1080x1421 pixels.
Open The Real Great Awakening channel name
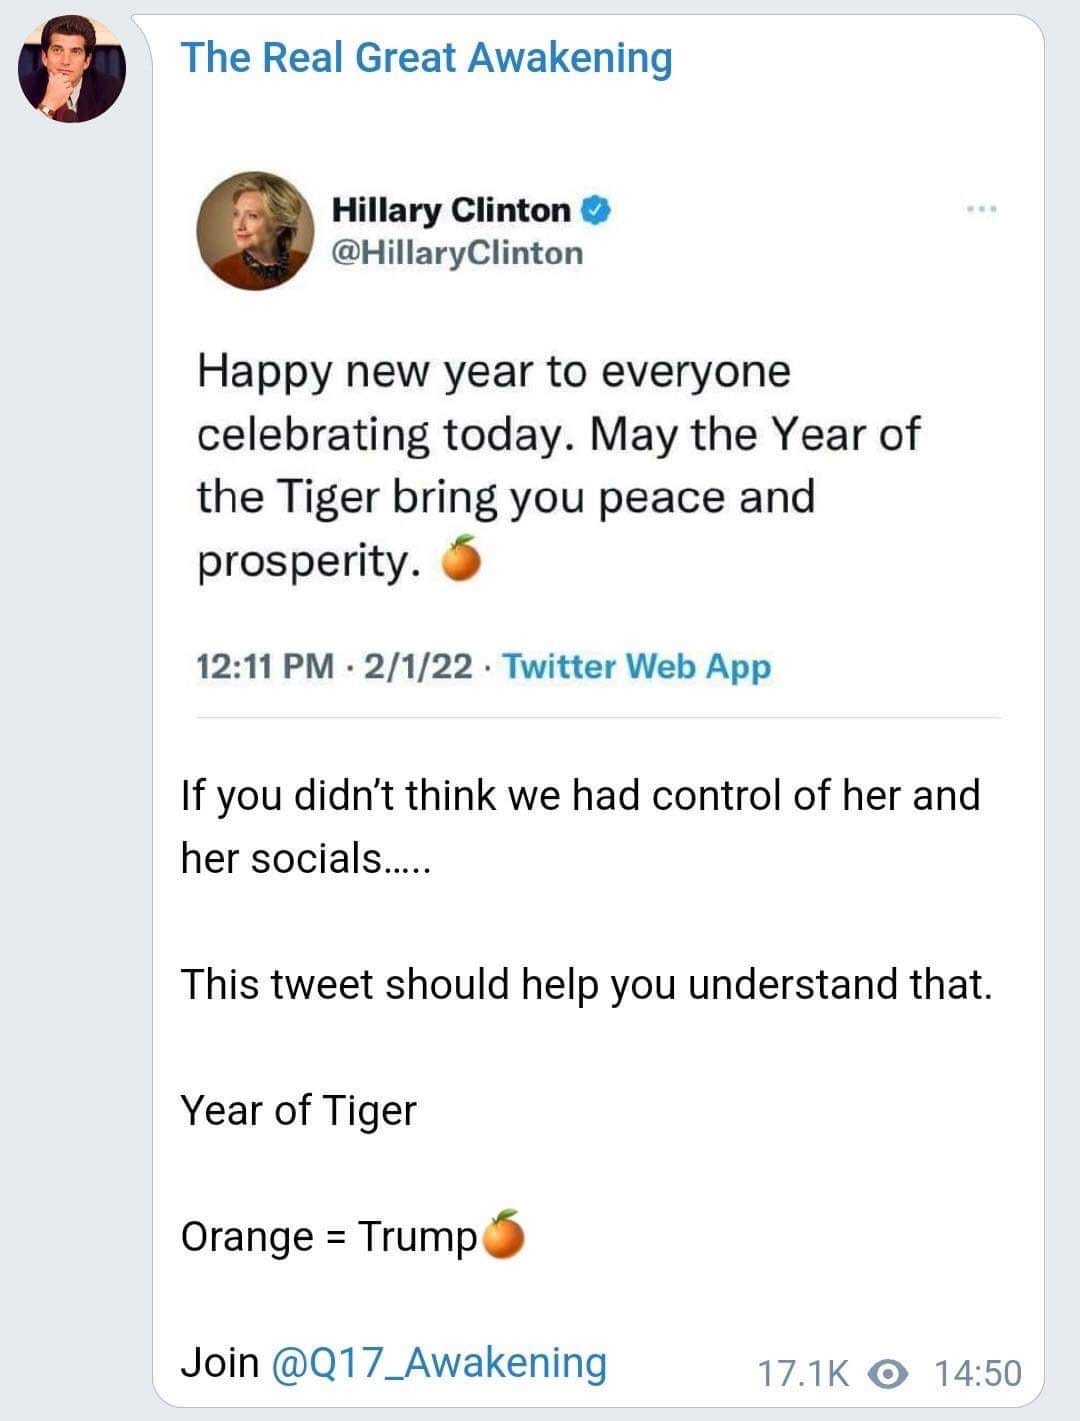(x=426, y=58)
